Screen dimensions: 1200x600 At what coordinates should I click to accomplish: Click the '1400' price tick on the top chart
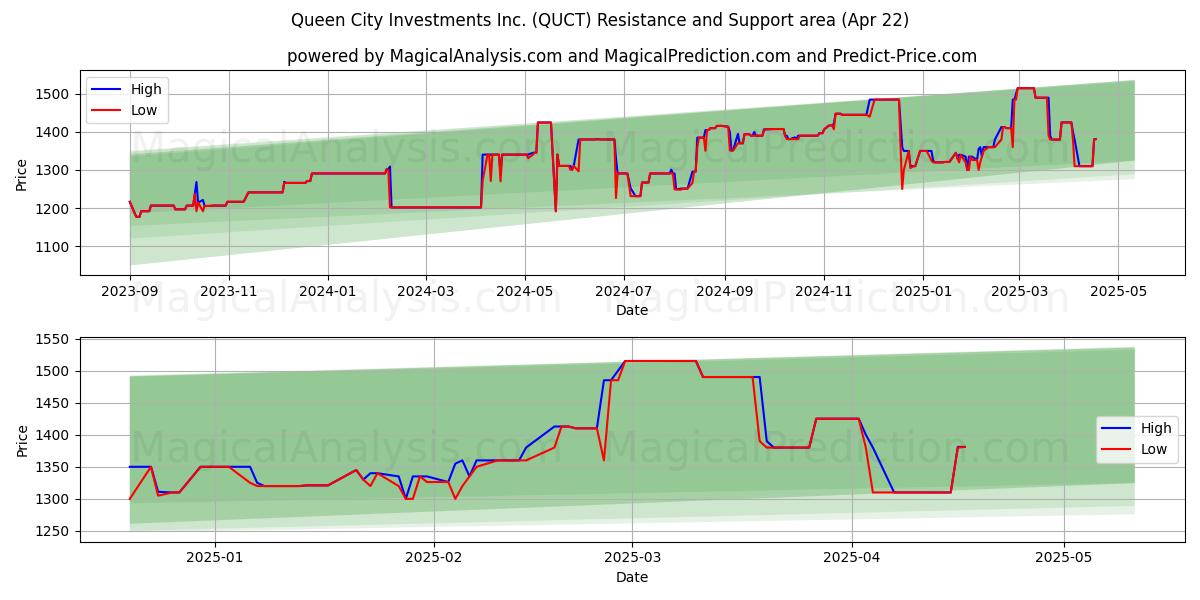(x=53, y=132)
